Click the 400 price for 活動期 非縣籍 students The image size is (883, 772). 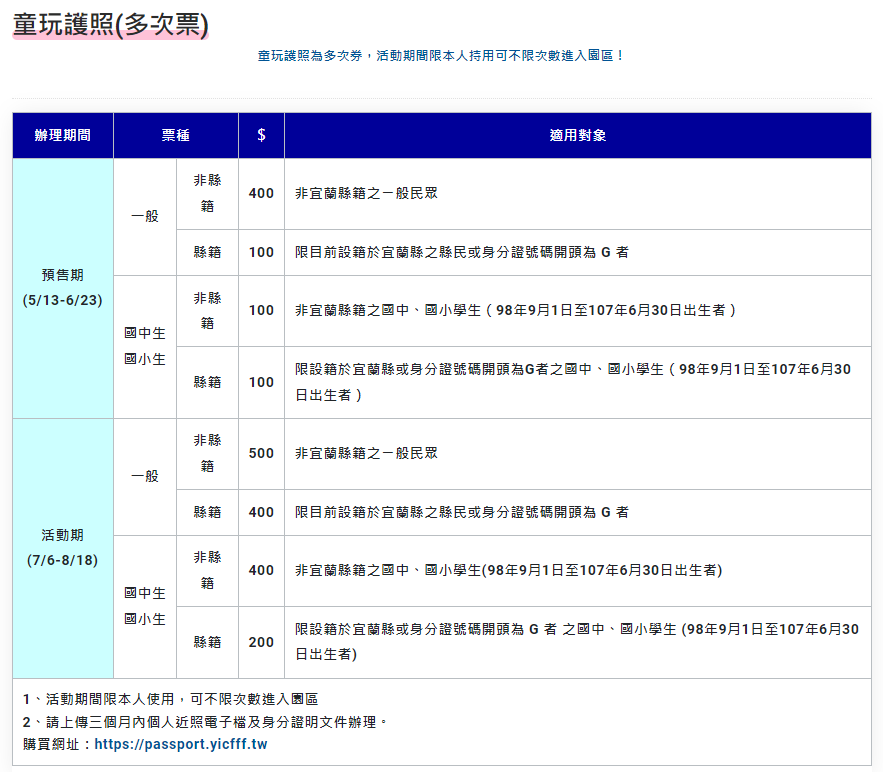(261, 570)
